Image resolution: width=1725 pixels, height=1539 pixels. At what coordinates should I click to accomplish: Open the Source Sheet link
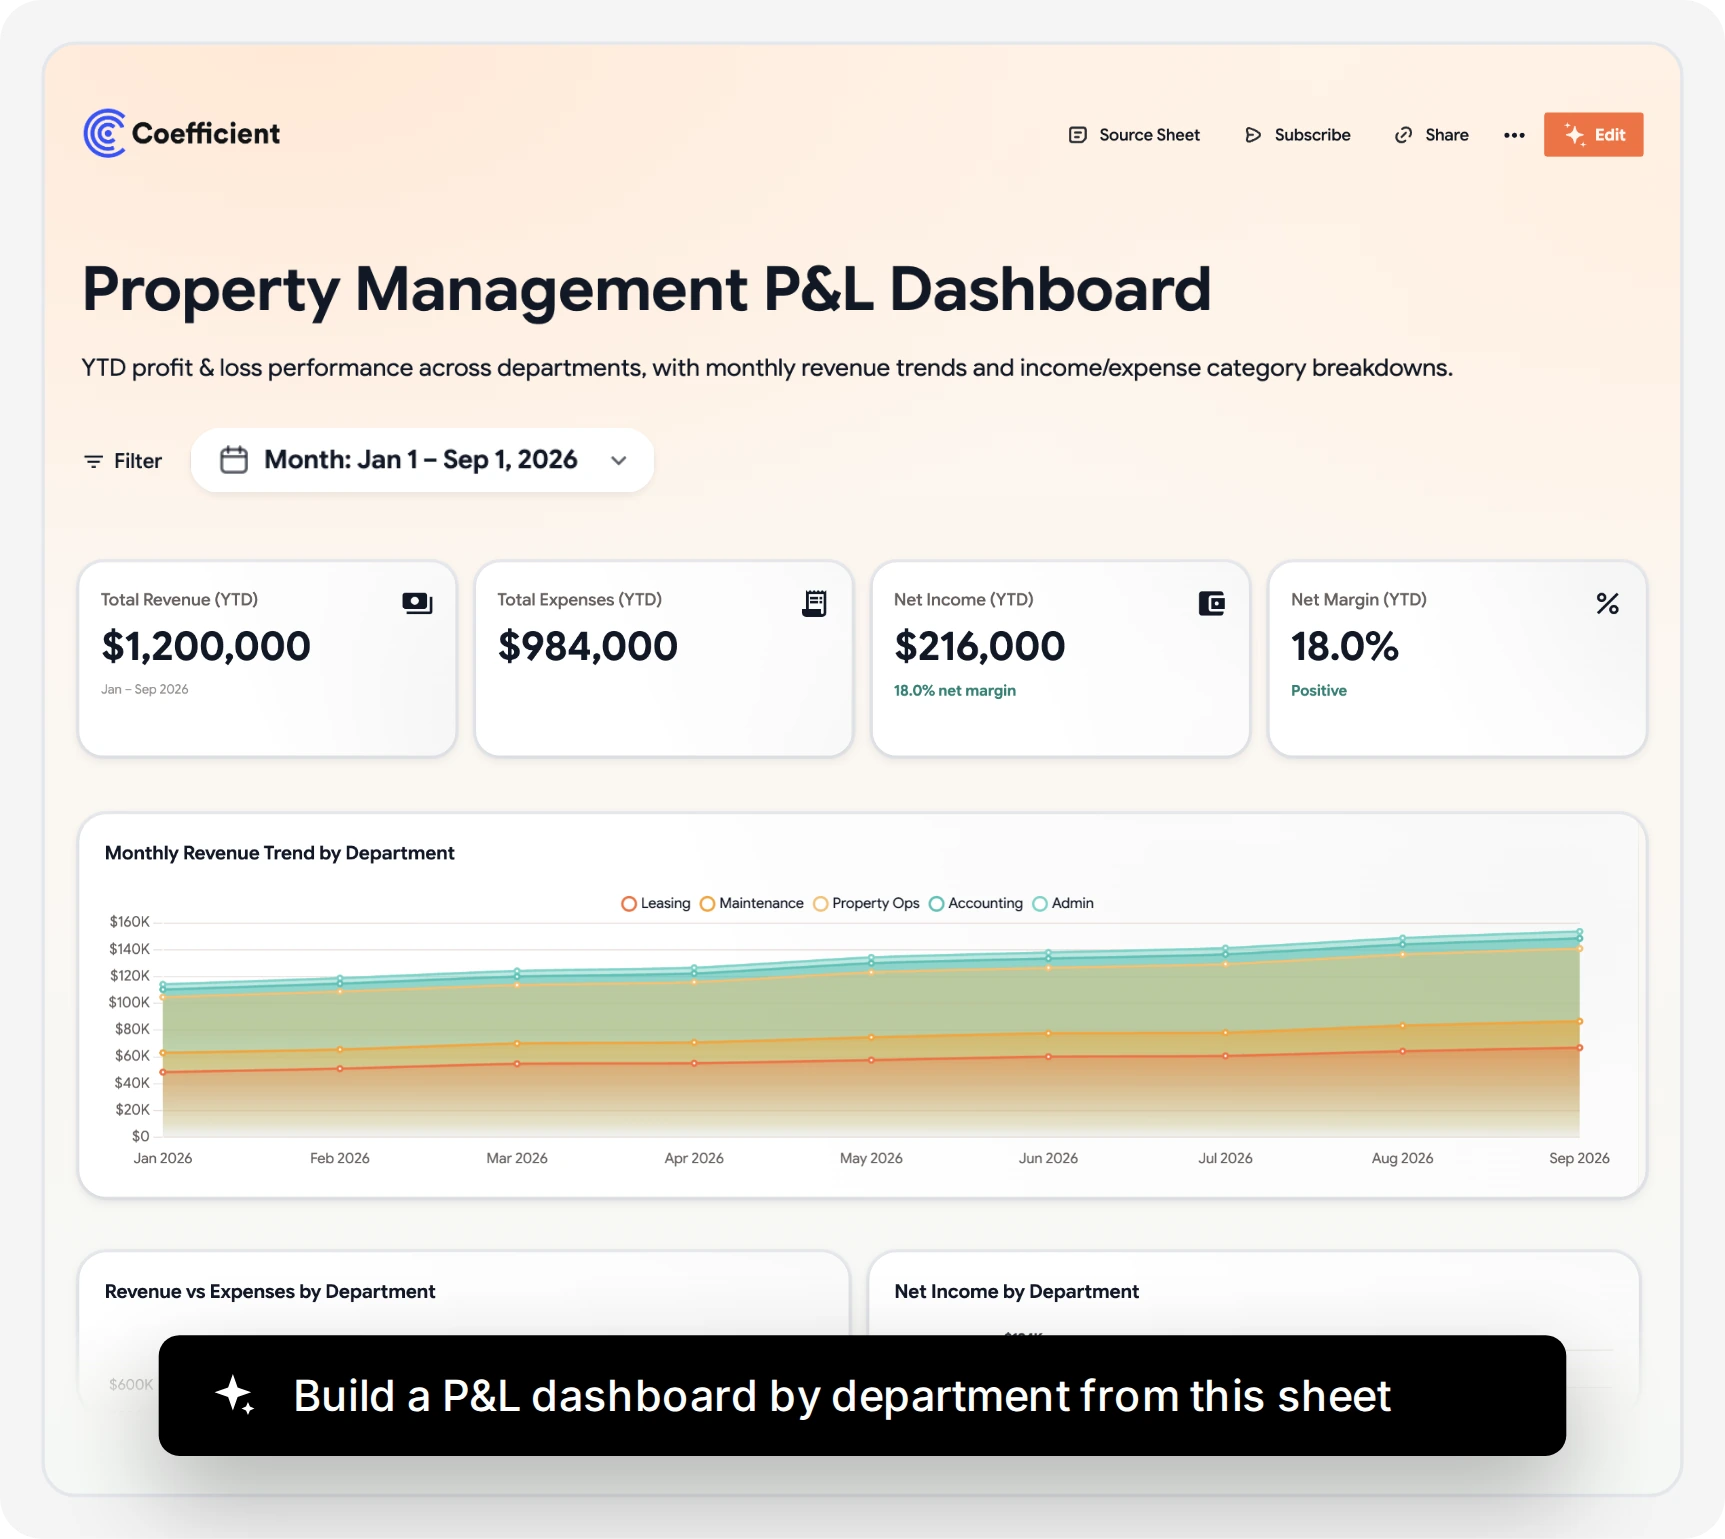click(1134, 135)
